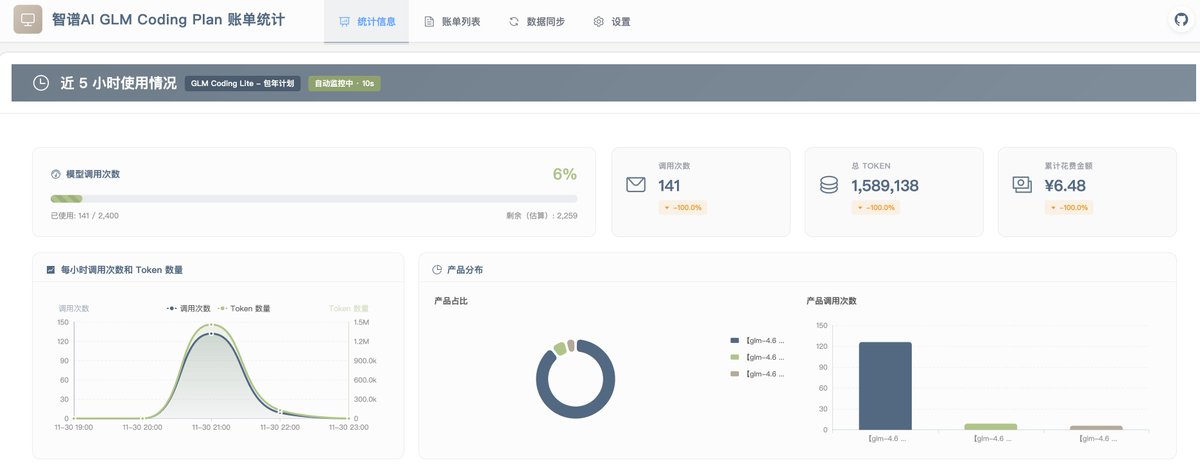Click the small tan bar in 产品调用次数
Viewport: 1200px width, 476px height.
1096,428
